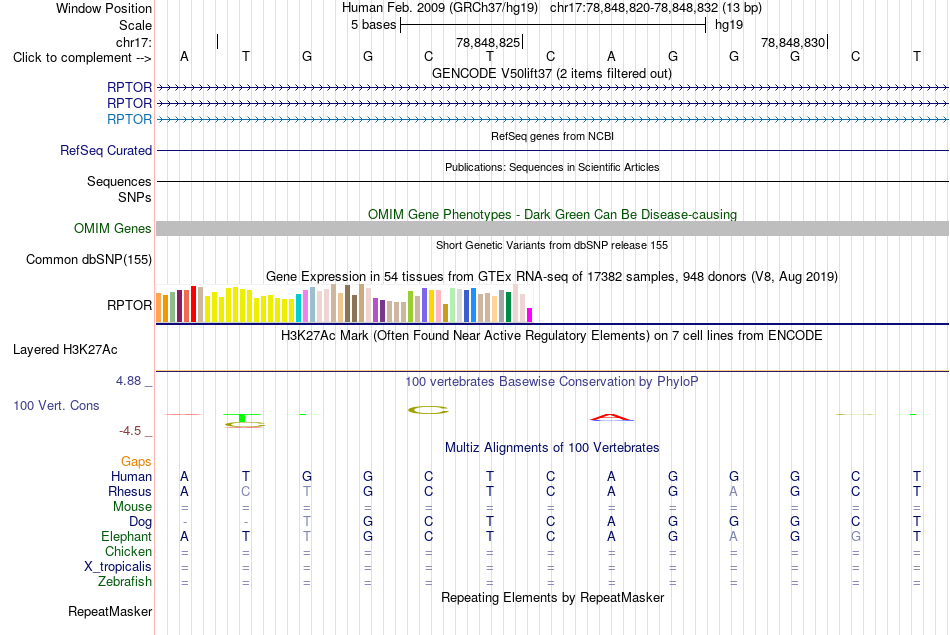950x635 pixels.
Task: Click the 4.88 conservation scale value
Action: coord(128,381)
